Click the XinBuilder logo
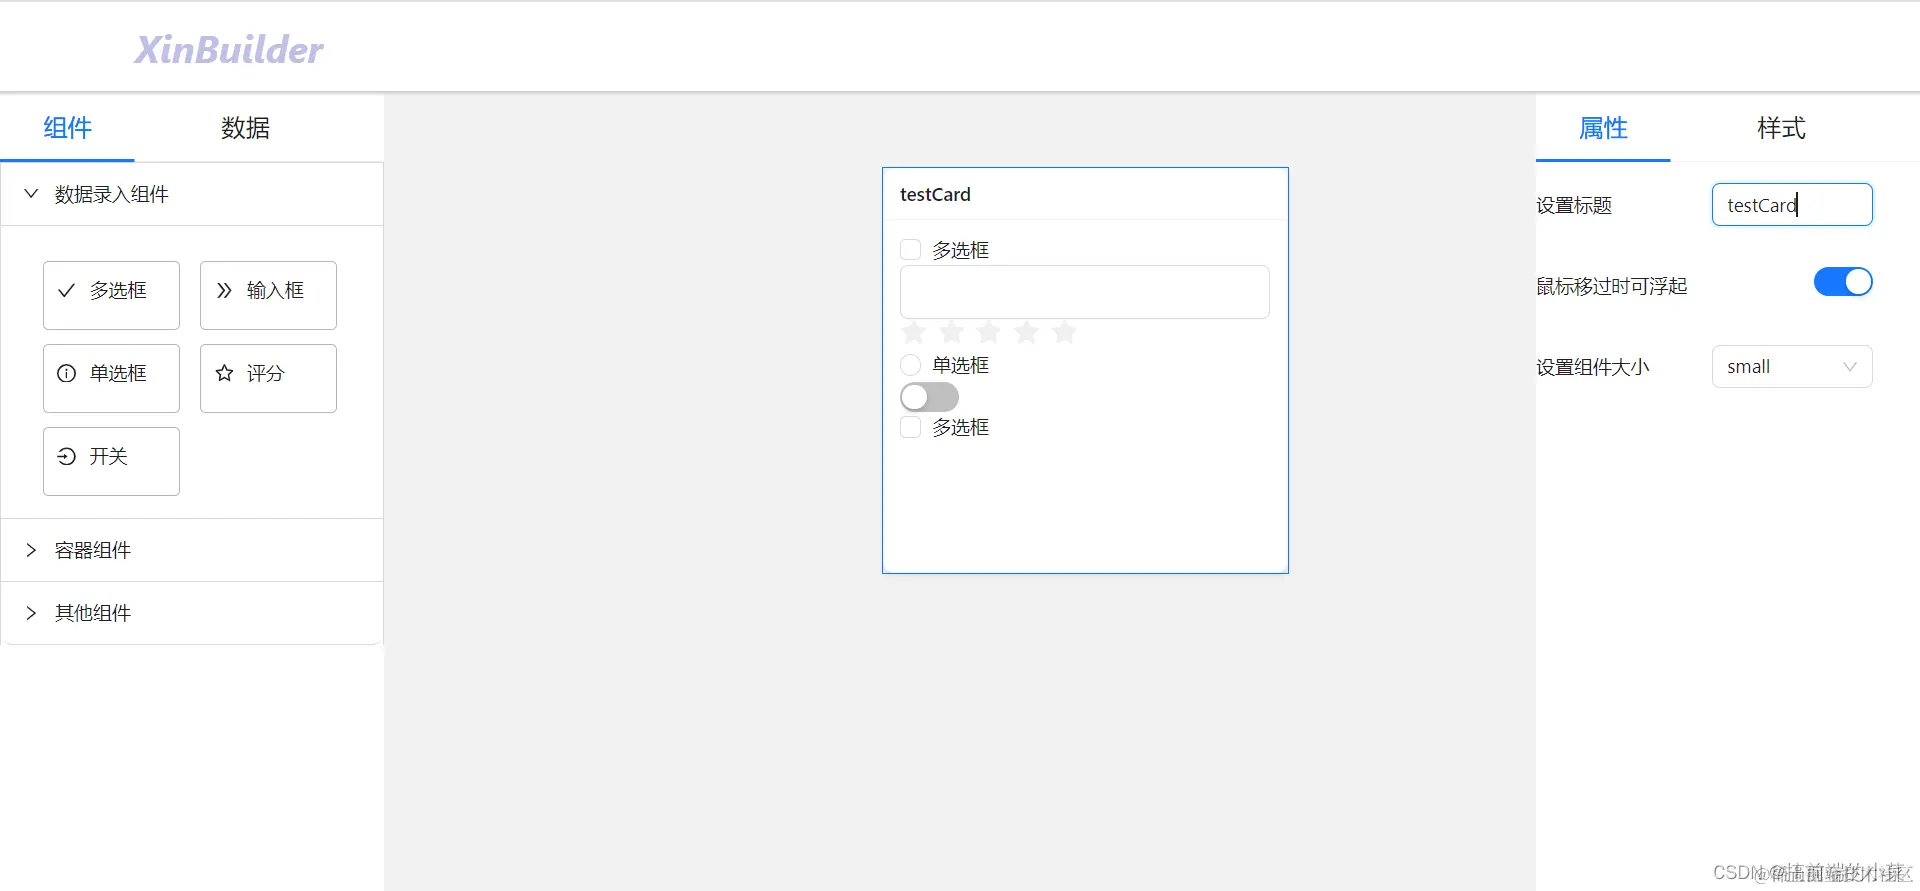The width and height of the screenshot is (1920, 891). (x=229, y=50)
